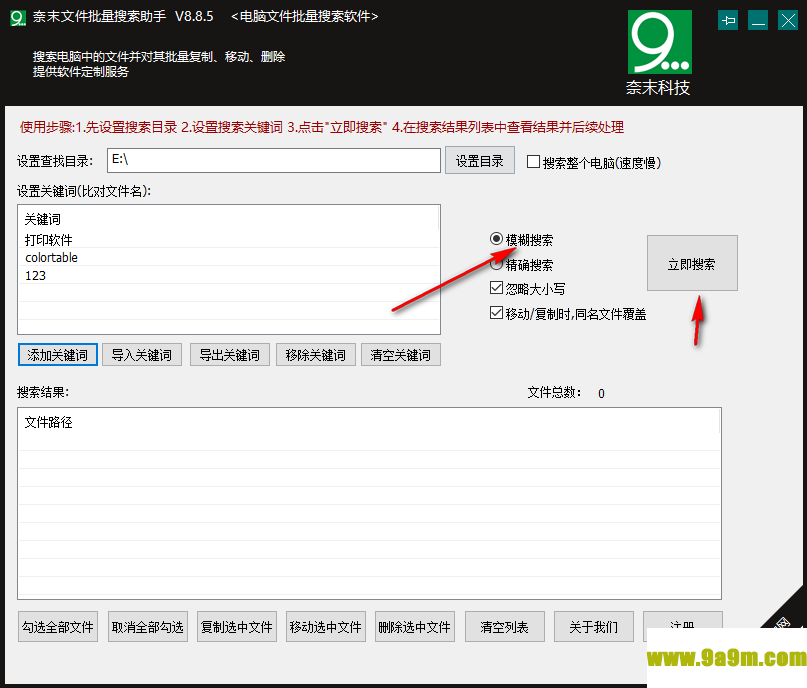The height and width of the screenshot is (688, 807).
Task: Click the 导入关键词 button
Action: pos(142,355)
